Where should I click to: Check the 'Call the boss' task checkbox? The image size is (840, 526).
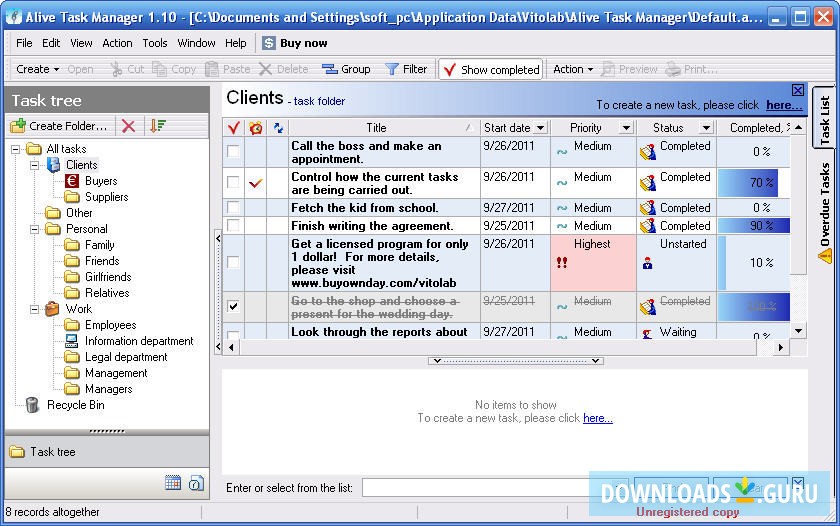click(x=233, y=152)
